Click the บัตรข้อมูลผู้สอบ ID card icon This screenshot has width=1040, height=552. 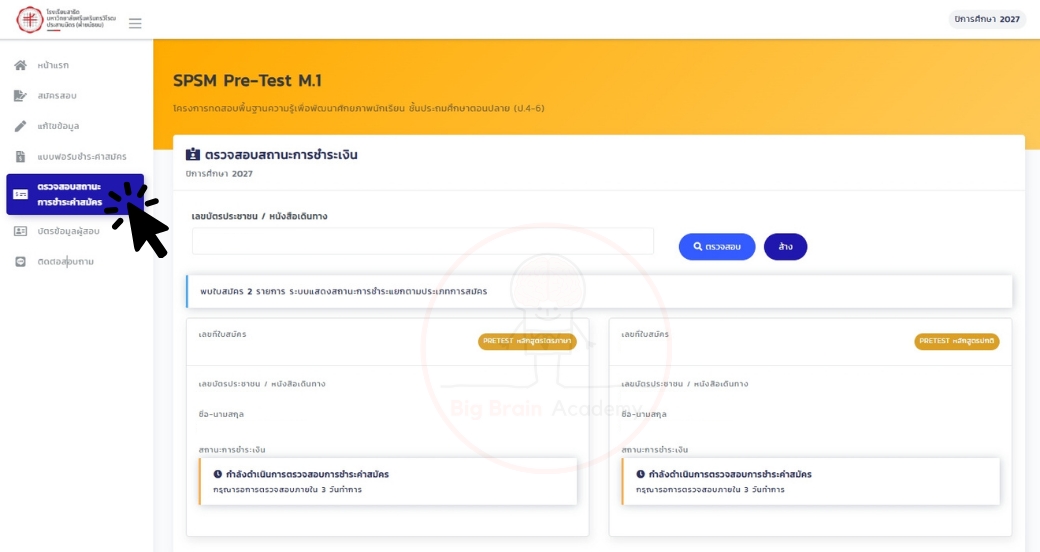point(21,231)
